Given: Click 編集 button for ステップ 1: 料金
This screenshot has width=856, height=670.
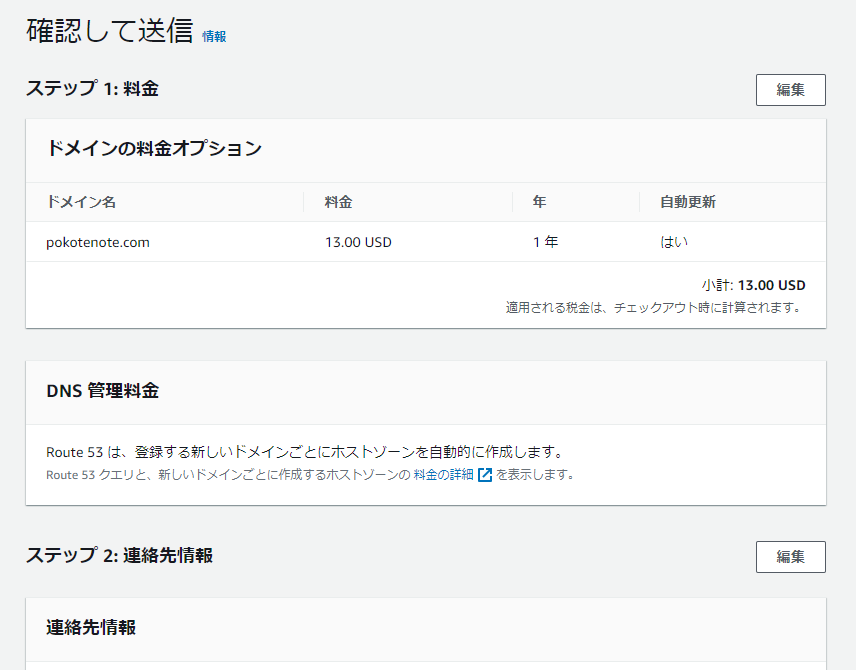Looking at the screenshot, I should (790, 90).
